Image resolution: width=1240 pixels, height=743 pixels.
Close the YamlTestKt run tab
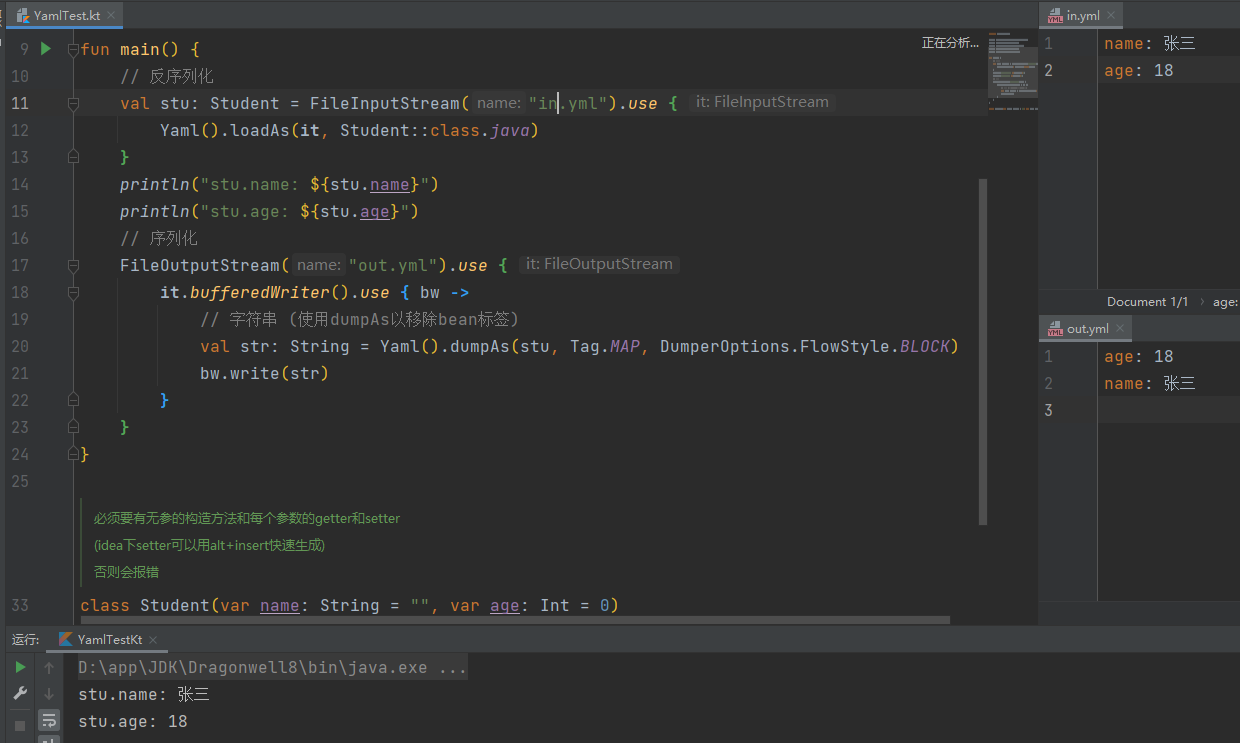(x=154, y=639)
